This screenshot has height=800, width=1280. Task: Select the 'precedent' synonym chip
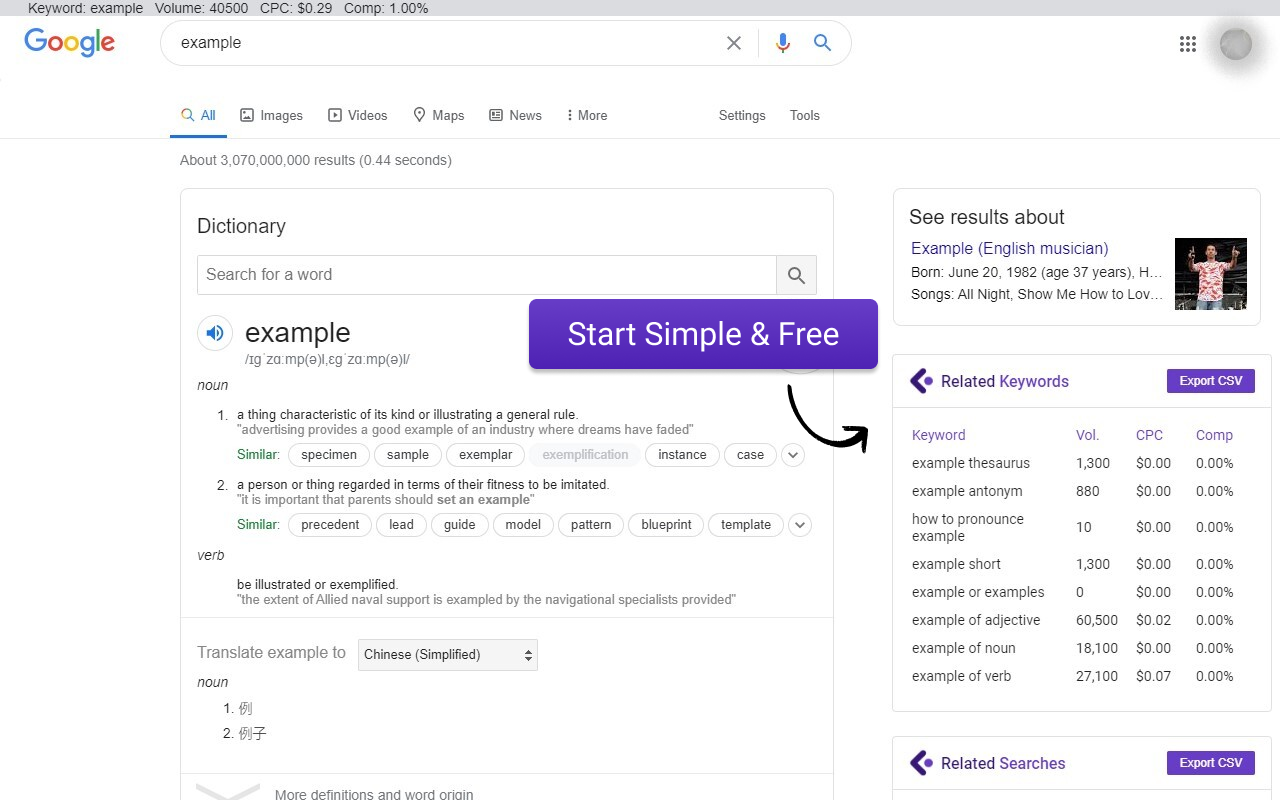(x=330, y=525)
